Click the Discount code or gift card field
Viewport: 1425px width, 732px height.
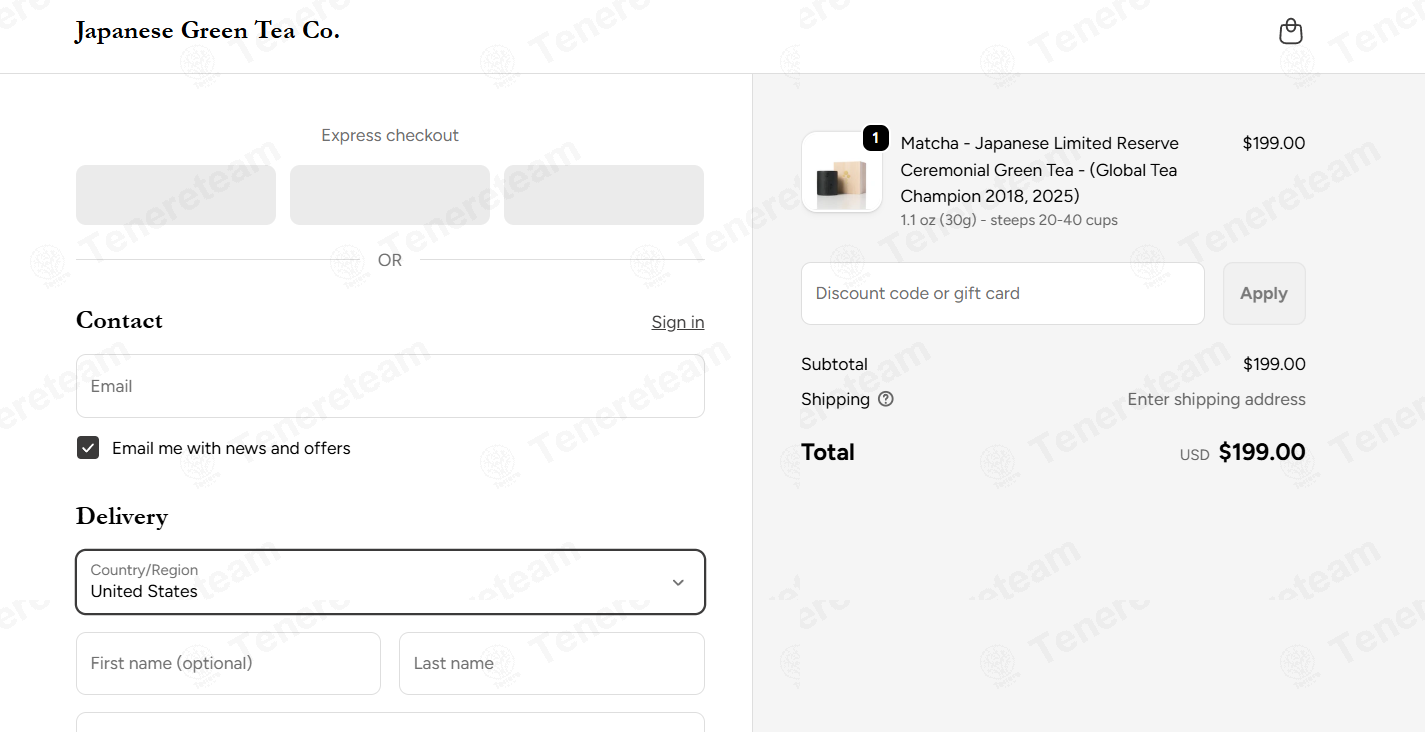(x=1003, y=293)
